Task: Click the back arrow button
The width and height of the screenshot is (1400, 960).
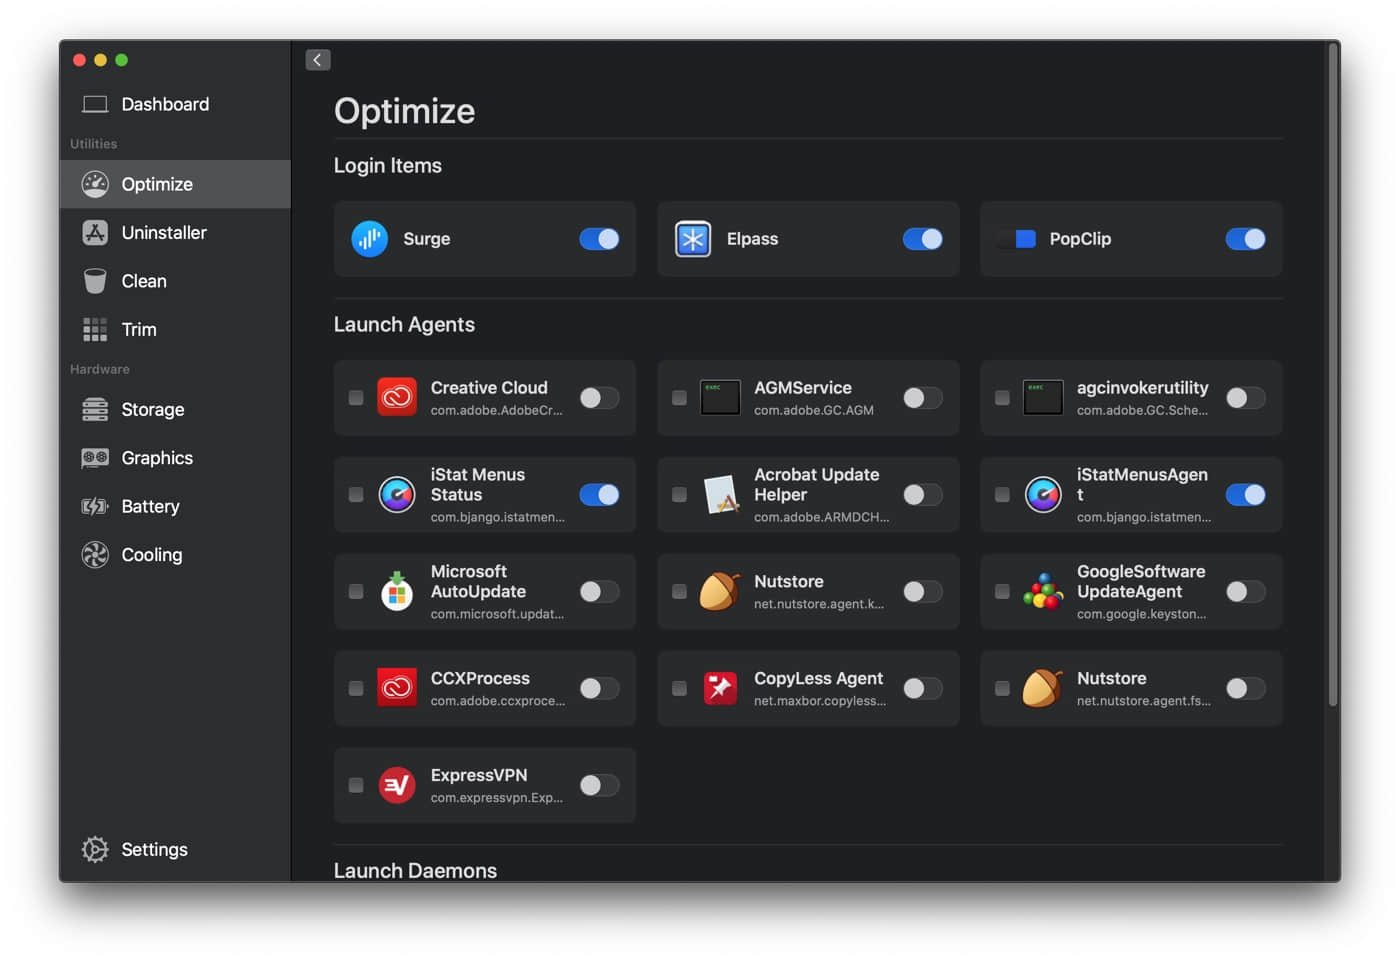Action: tap(318, 60)
